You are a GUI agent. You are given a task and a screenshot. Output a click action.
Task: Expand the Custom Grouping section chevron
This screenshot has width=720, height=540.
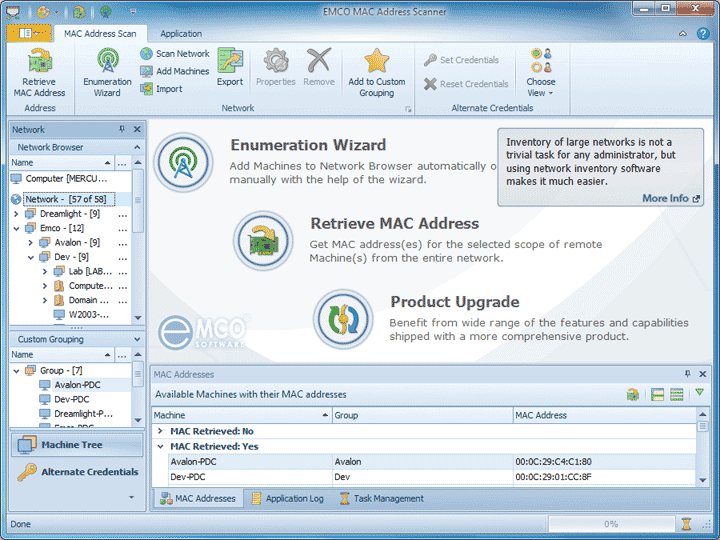click(137, 339)
